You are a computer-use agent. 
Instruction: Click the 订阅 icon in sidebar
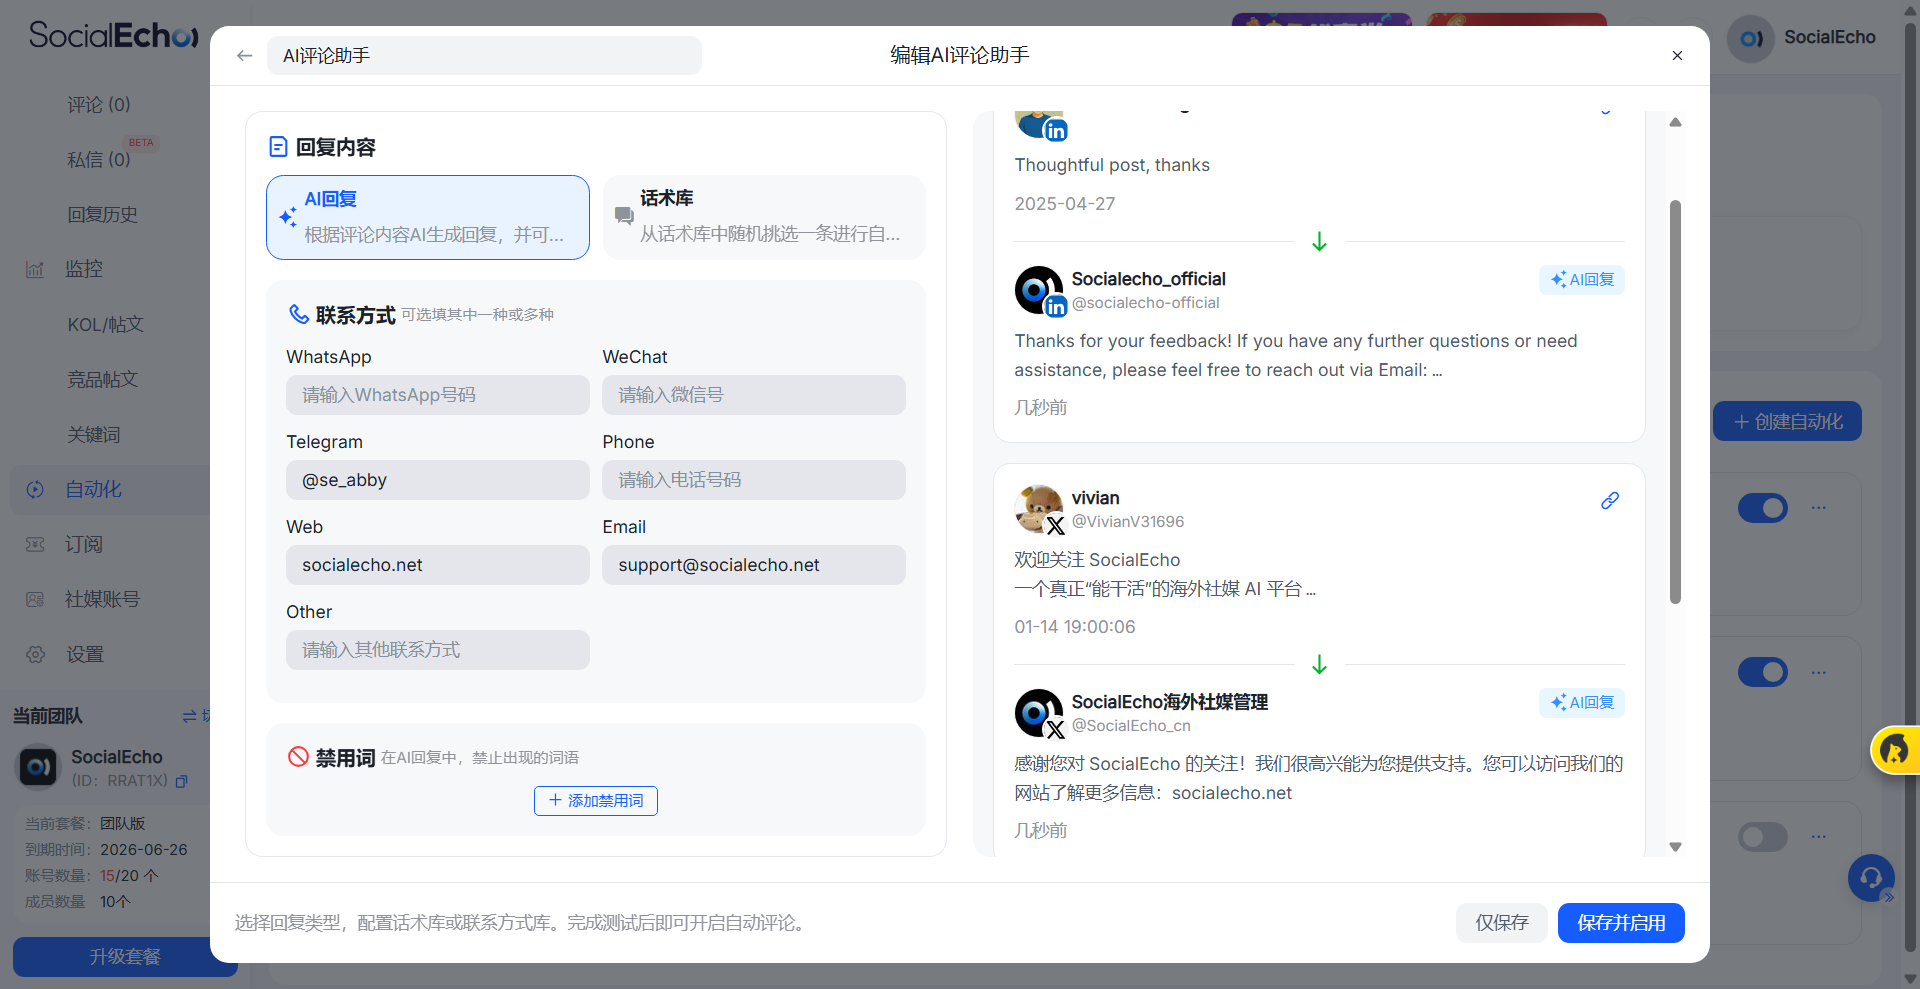pyautogui.click(x=35, y=544)
